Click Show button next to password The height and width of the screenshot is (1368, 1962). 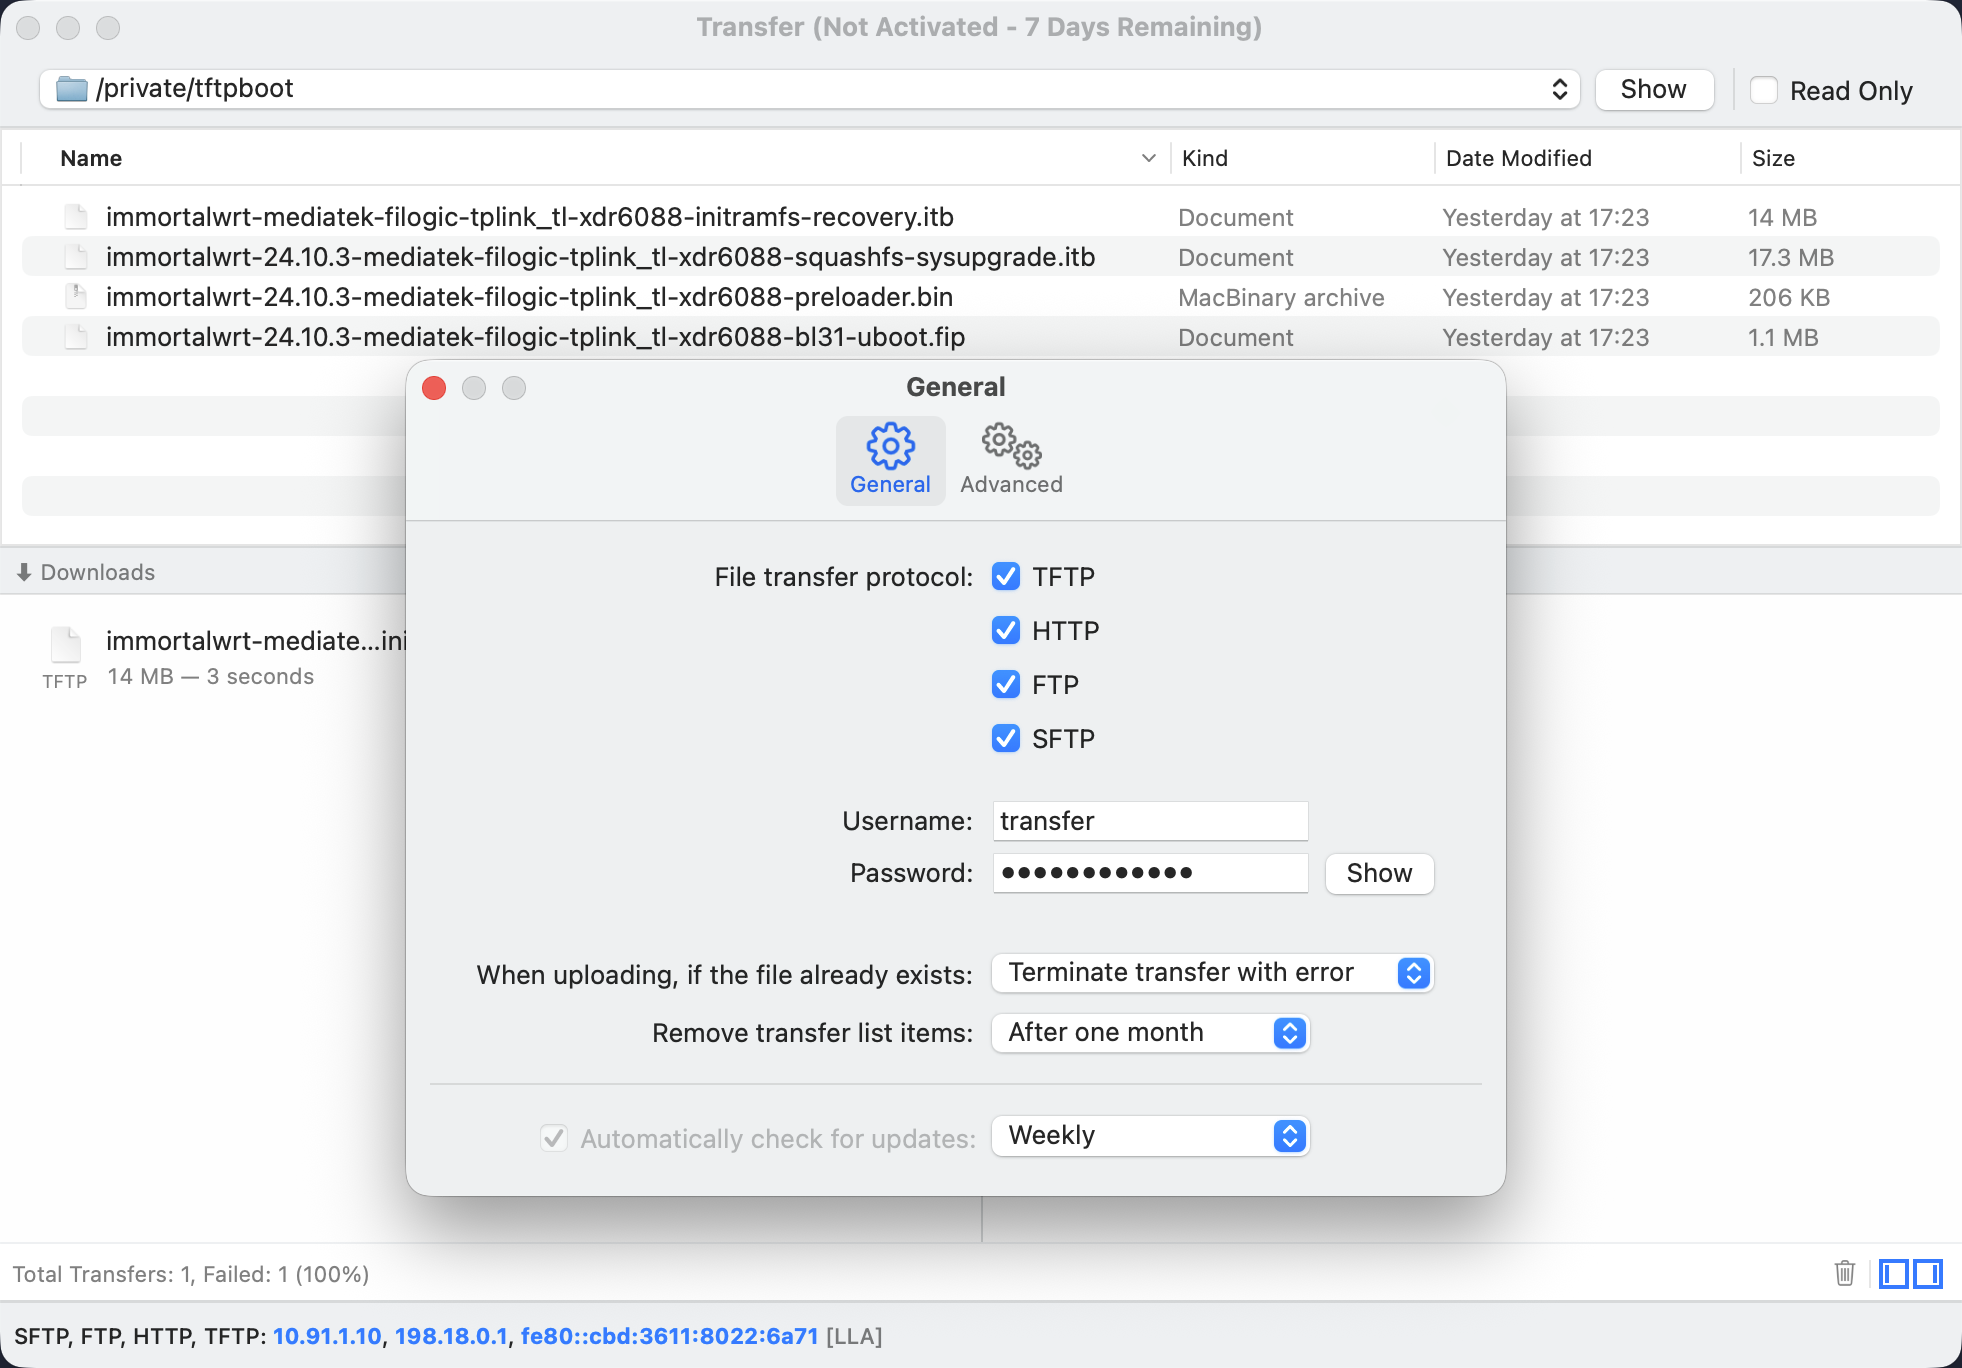[x=1379, y=873]
